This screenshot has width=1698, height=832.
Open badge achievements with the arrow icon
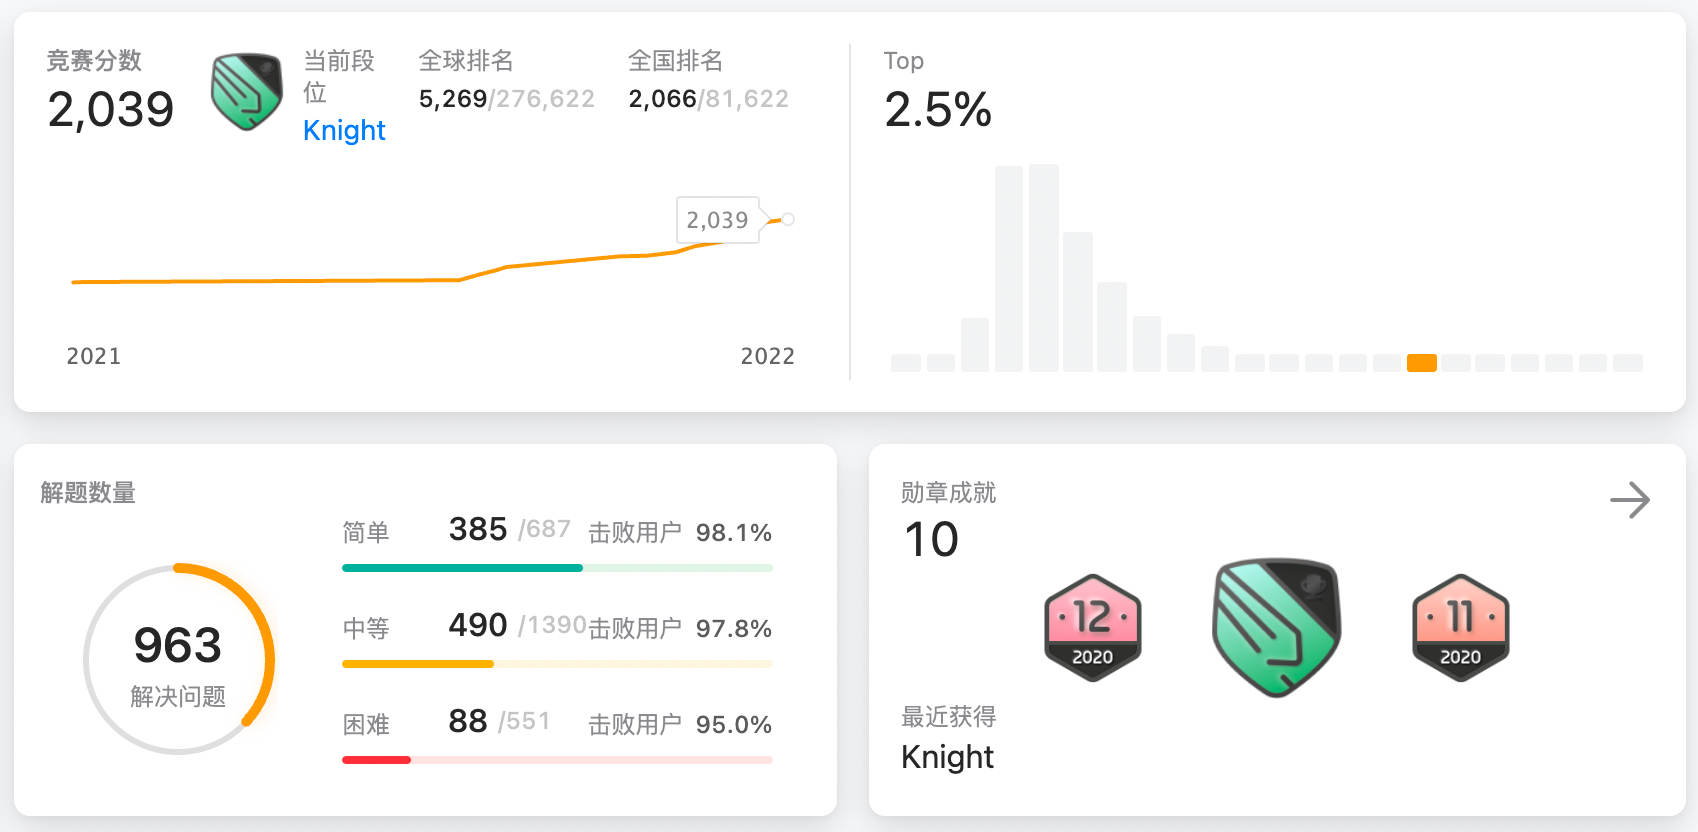pos(1629,500)
